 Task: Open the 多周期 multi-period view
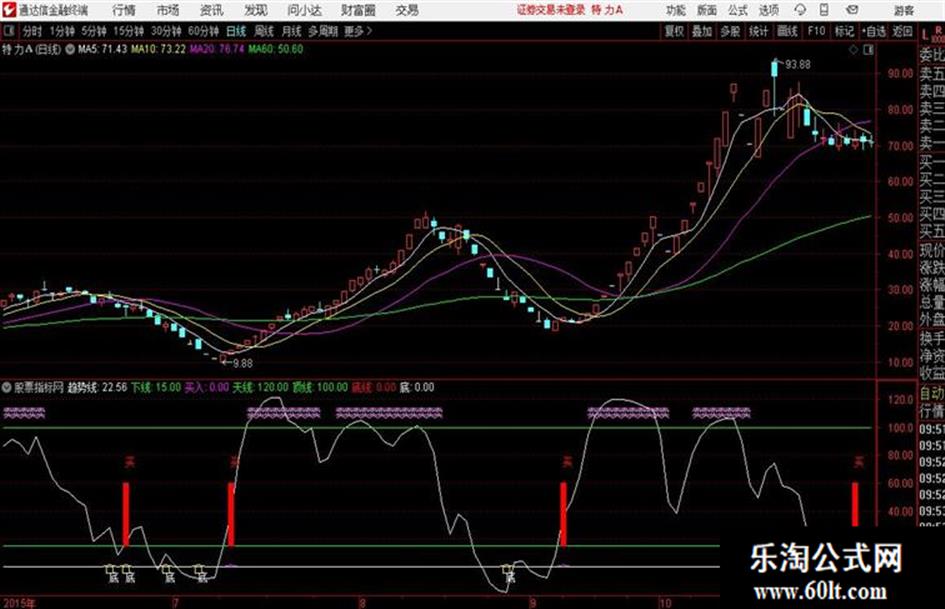[x=322, y=31]
